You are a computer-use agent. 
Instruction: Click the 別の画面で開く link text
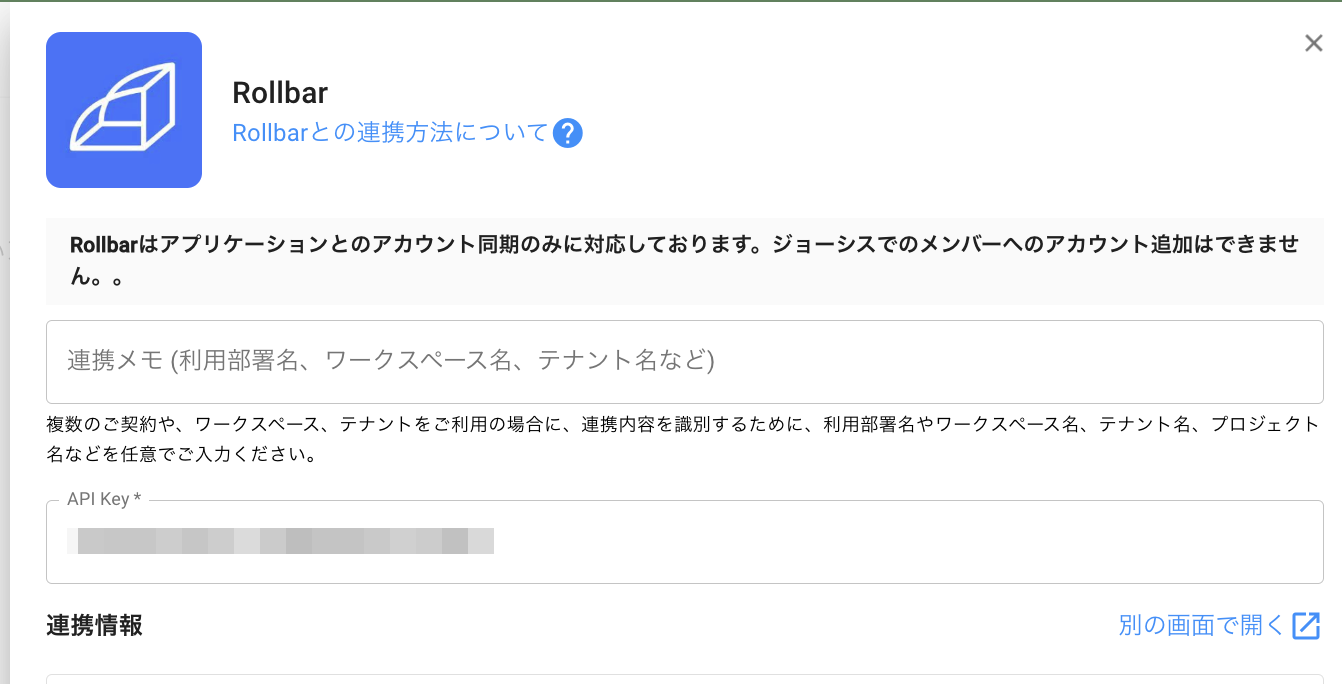1201,626
